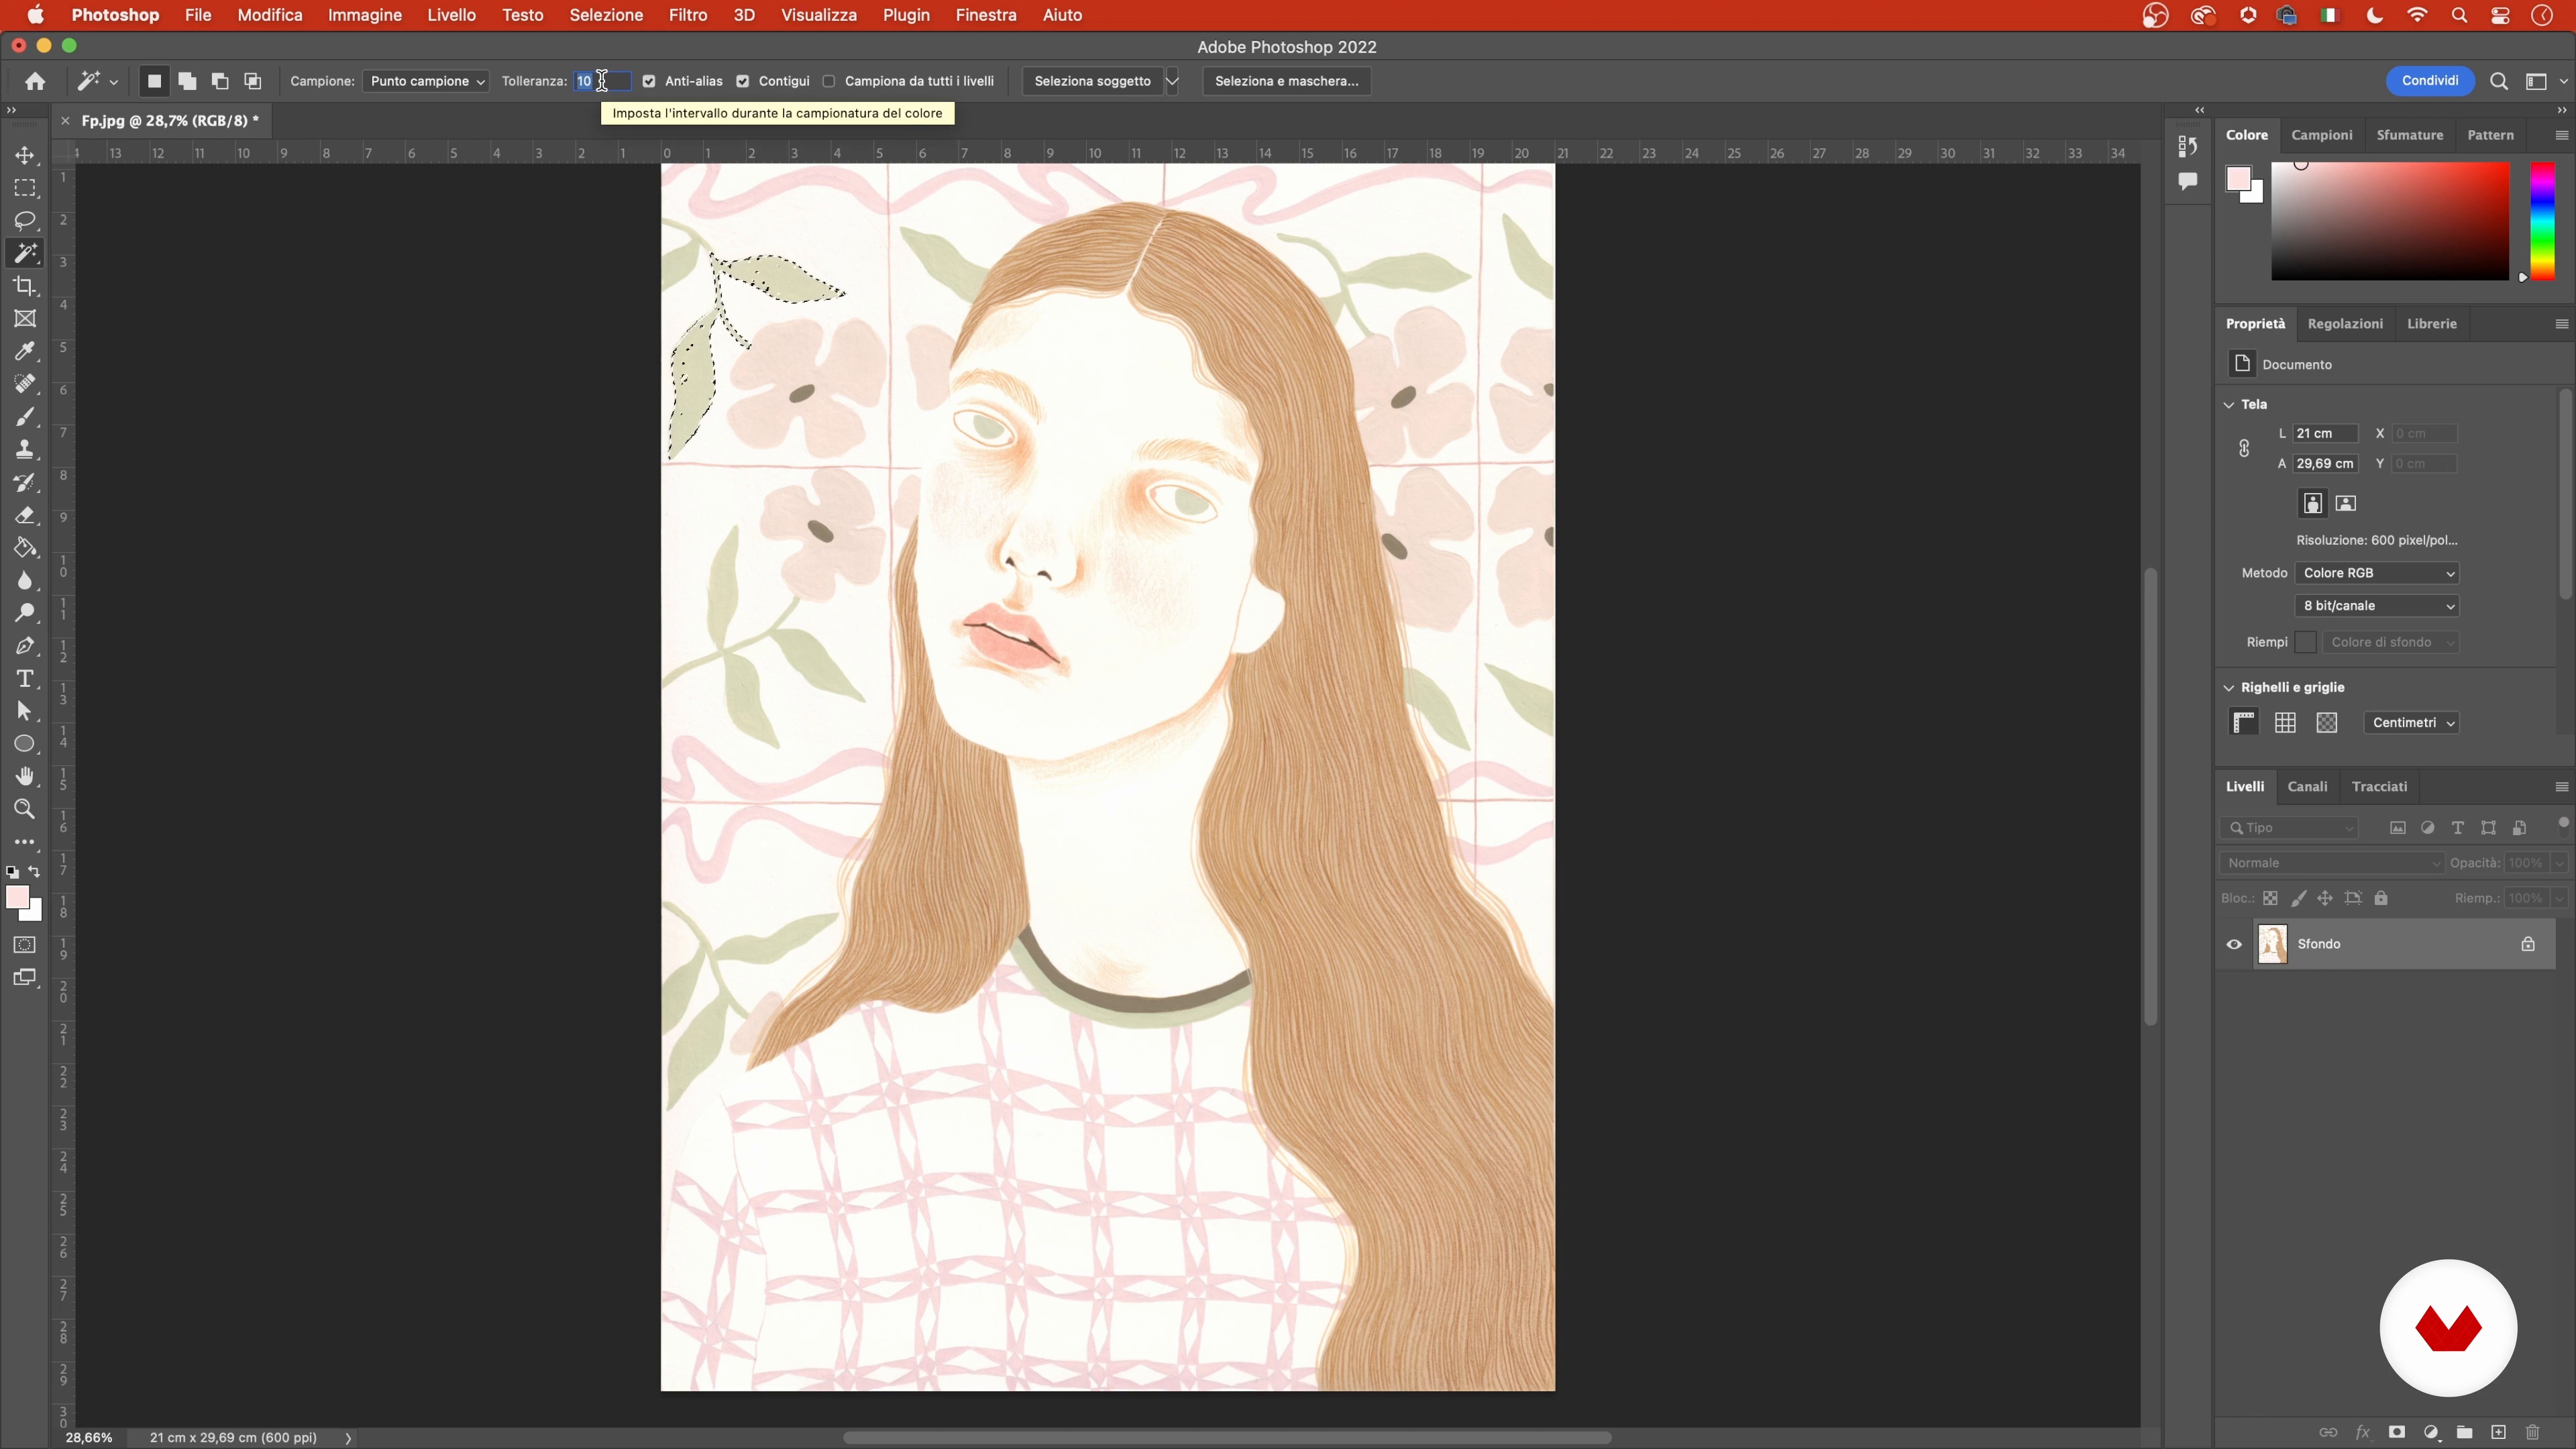Switch to the Campioni tab

click(2322, 135)
